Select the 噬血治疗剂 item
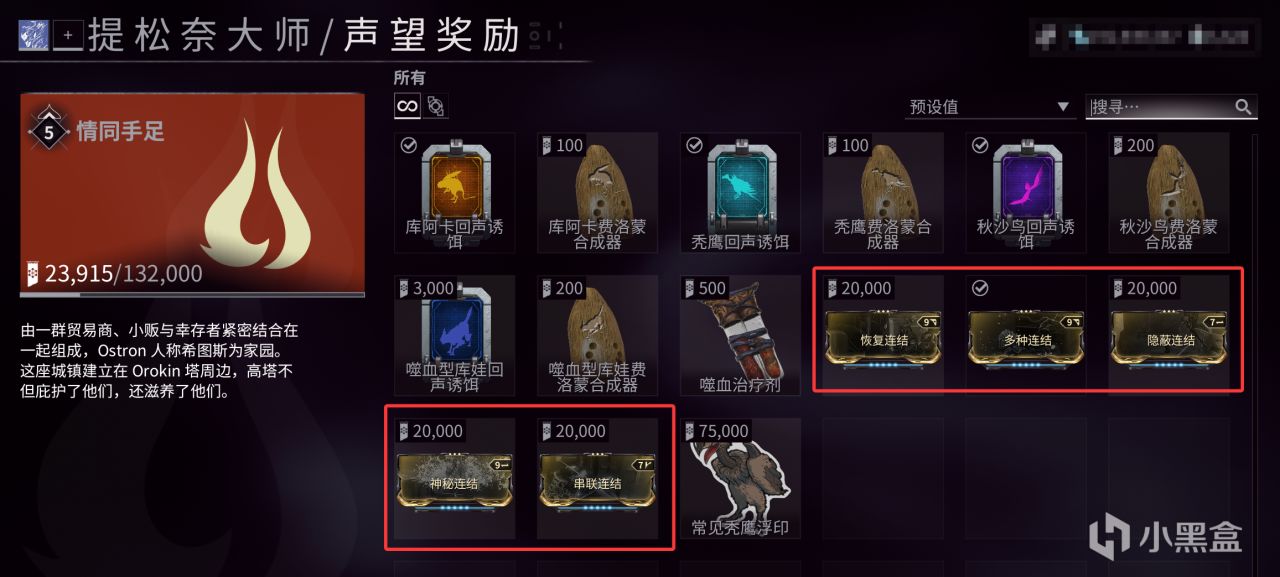Screen dimensions: 1280x577 coord(741,335)
